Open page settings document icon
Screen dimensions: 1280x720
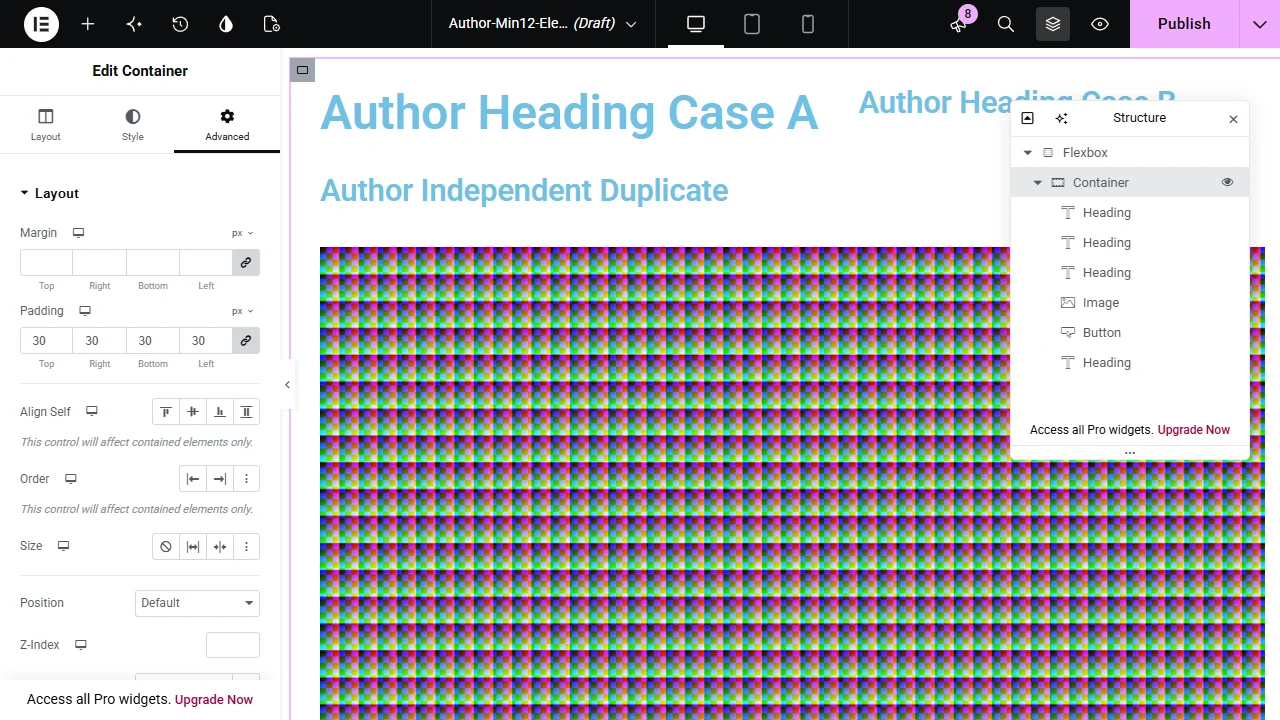272,24
